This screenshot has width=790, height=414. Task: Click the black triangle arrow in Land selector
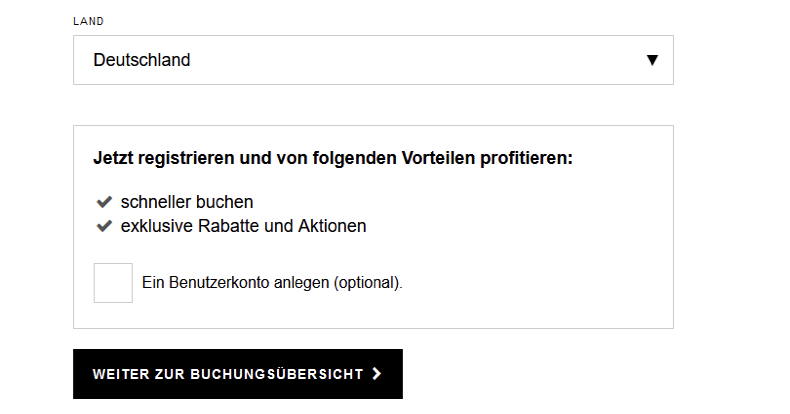(x=652, y=60)
